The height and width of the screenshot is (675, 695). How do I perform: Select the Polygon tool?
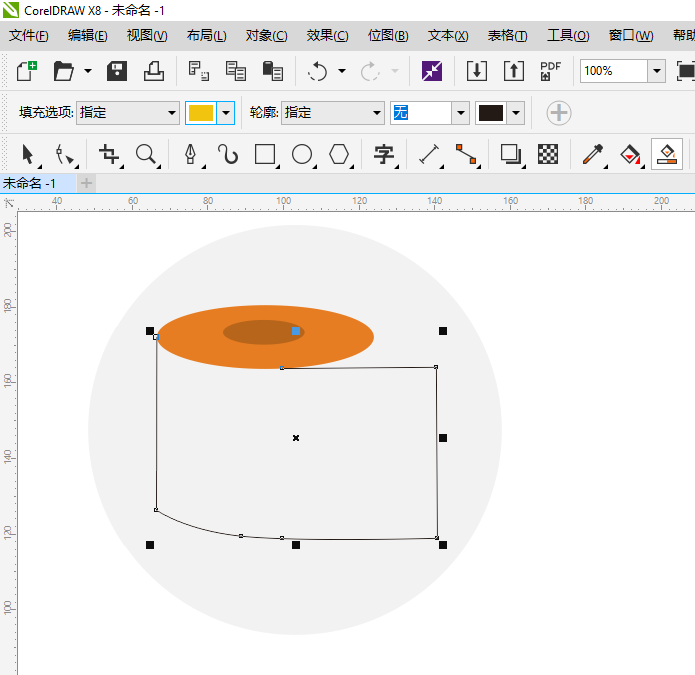340,154
